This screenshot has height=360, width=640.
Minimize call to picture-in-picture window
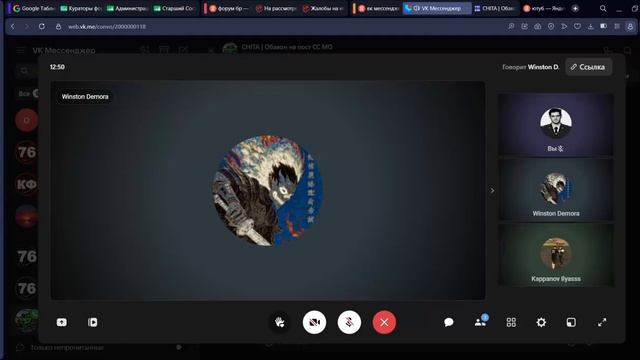point(571,322)
